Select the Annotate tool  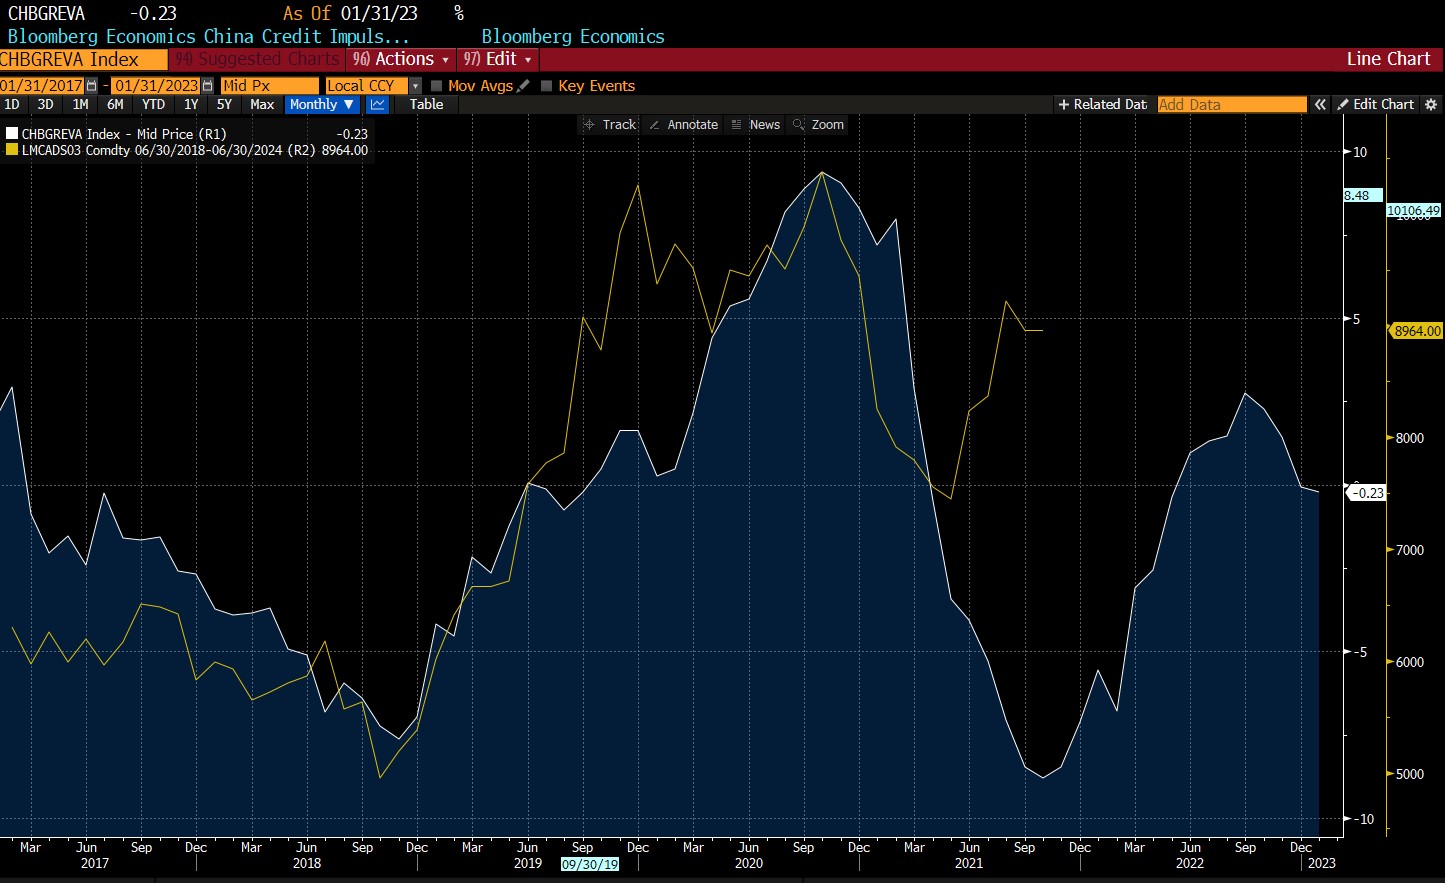pyautogui.click(x=683, y=125)
